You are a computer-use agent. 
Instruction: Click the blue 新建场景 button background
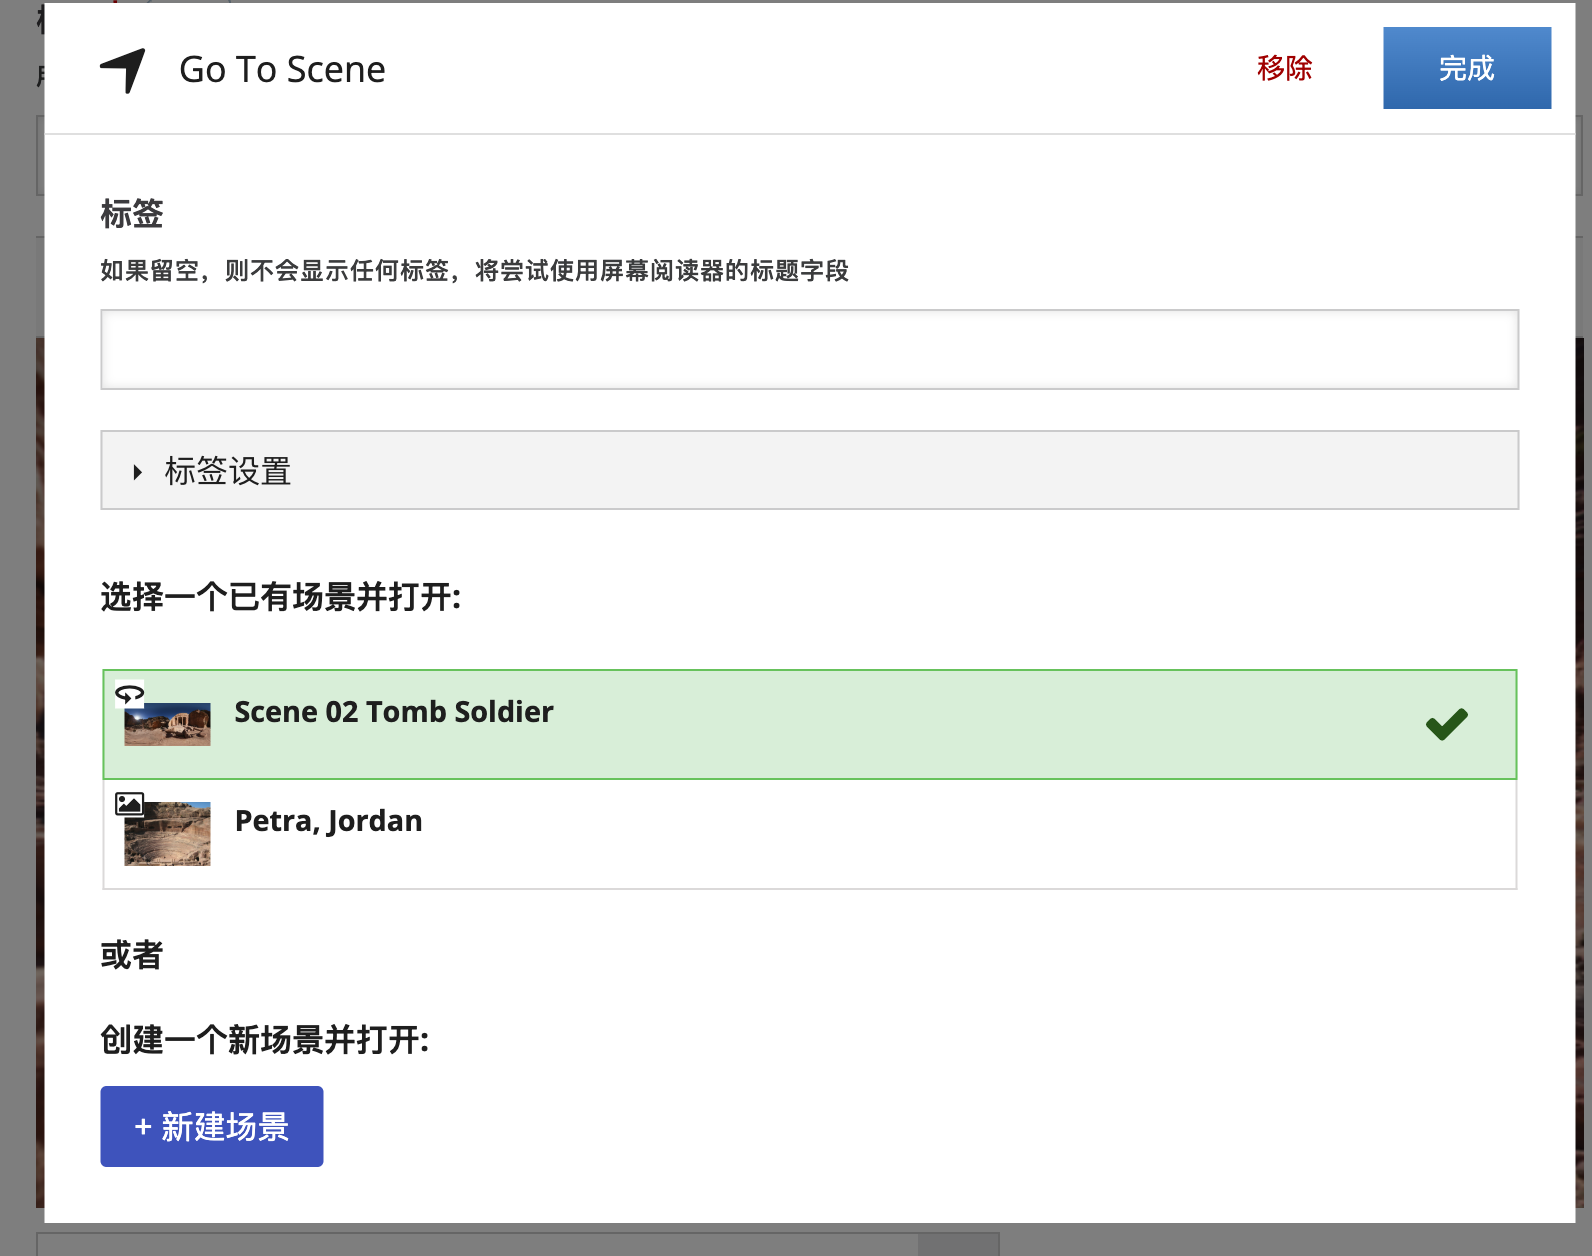(211, 1126)
